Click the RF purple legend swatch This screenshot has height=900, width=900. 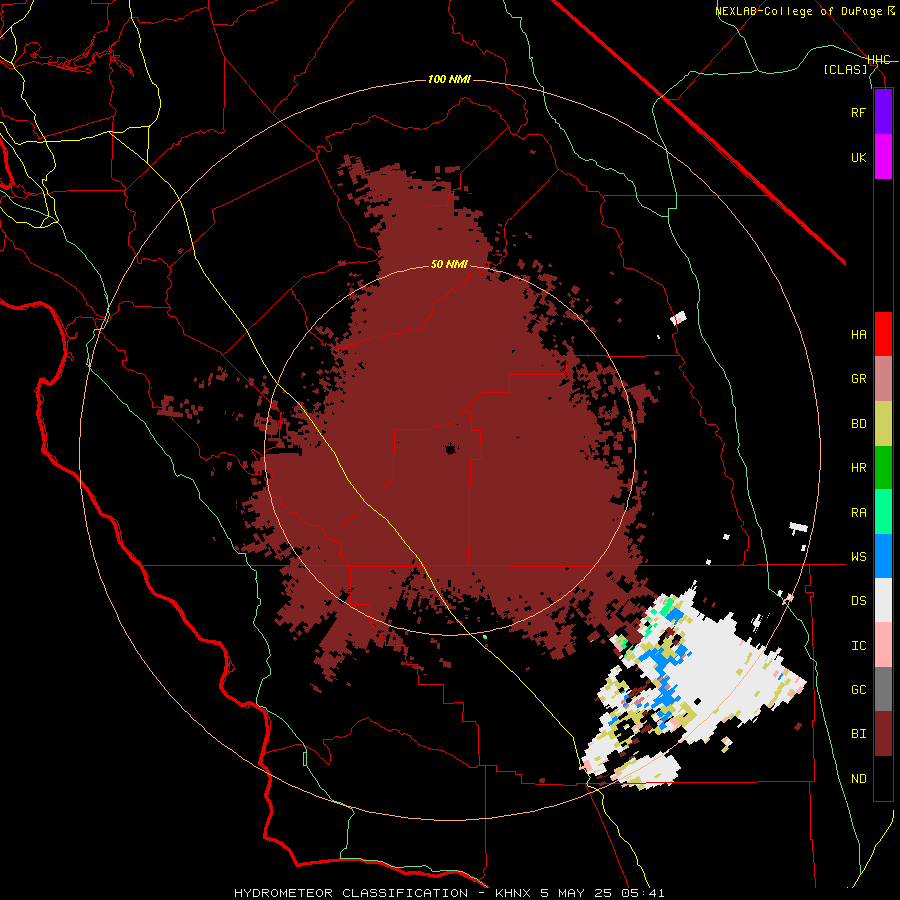pyautogui.click(x=883, y=111)
